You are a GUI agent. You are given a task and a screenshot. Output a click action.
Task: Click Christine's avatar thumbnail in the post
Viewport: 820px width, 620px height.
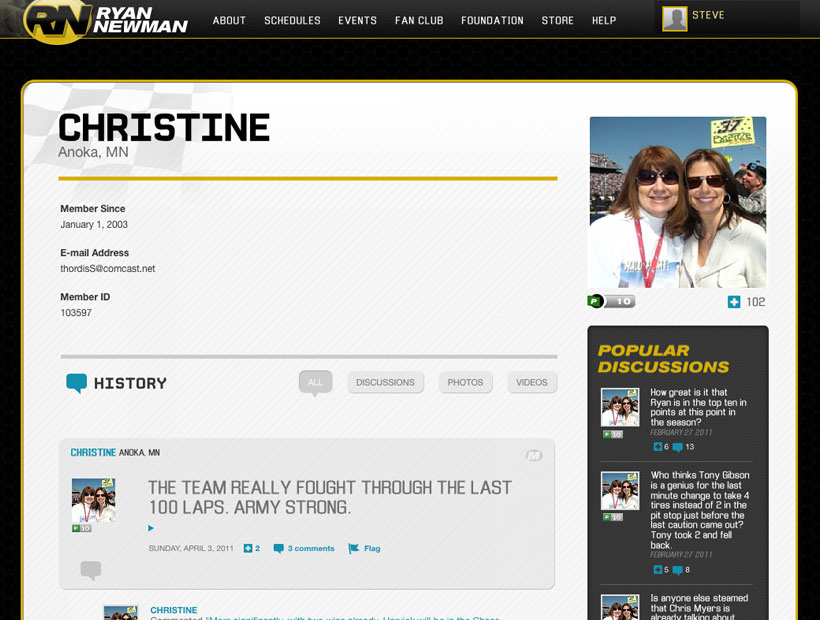coord(93,500)
